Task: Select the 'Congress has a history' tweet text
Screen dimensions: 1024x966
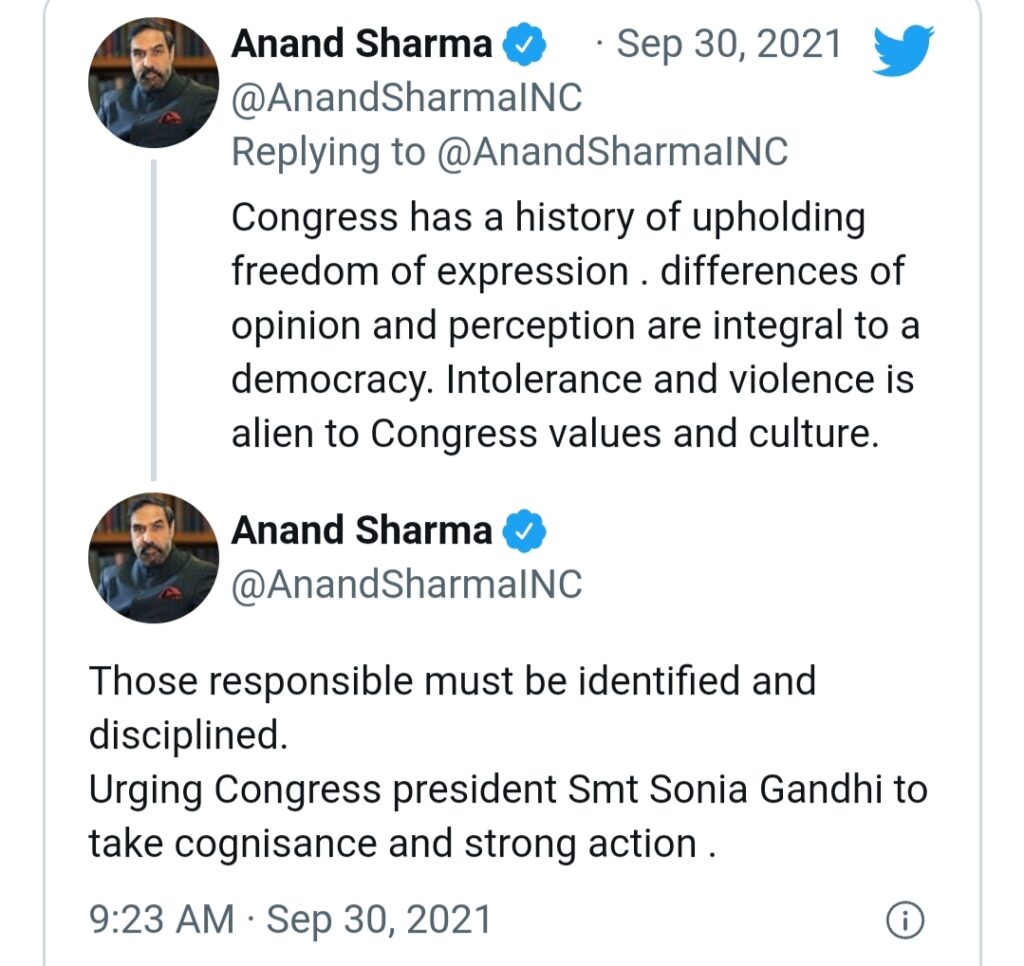Action: 576,325
